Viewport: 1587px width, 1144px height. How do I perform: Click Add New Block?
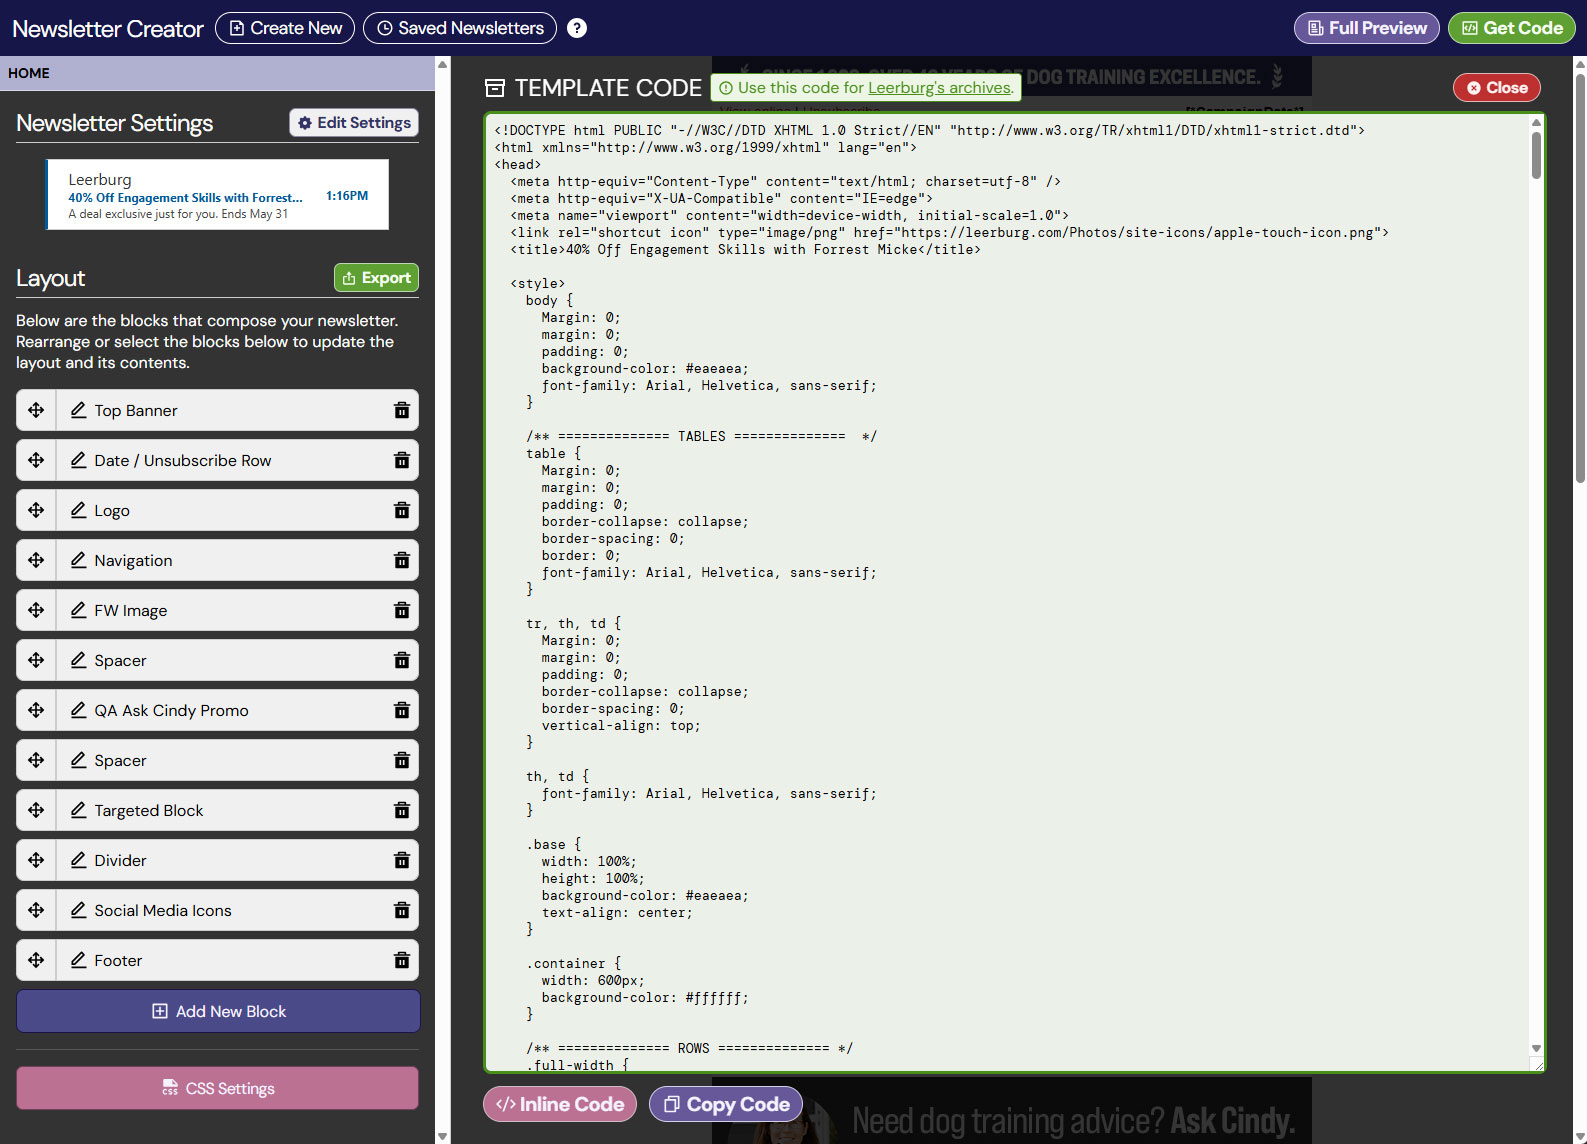218,1011
